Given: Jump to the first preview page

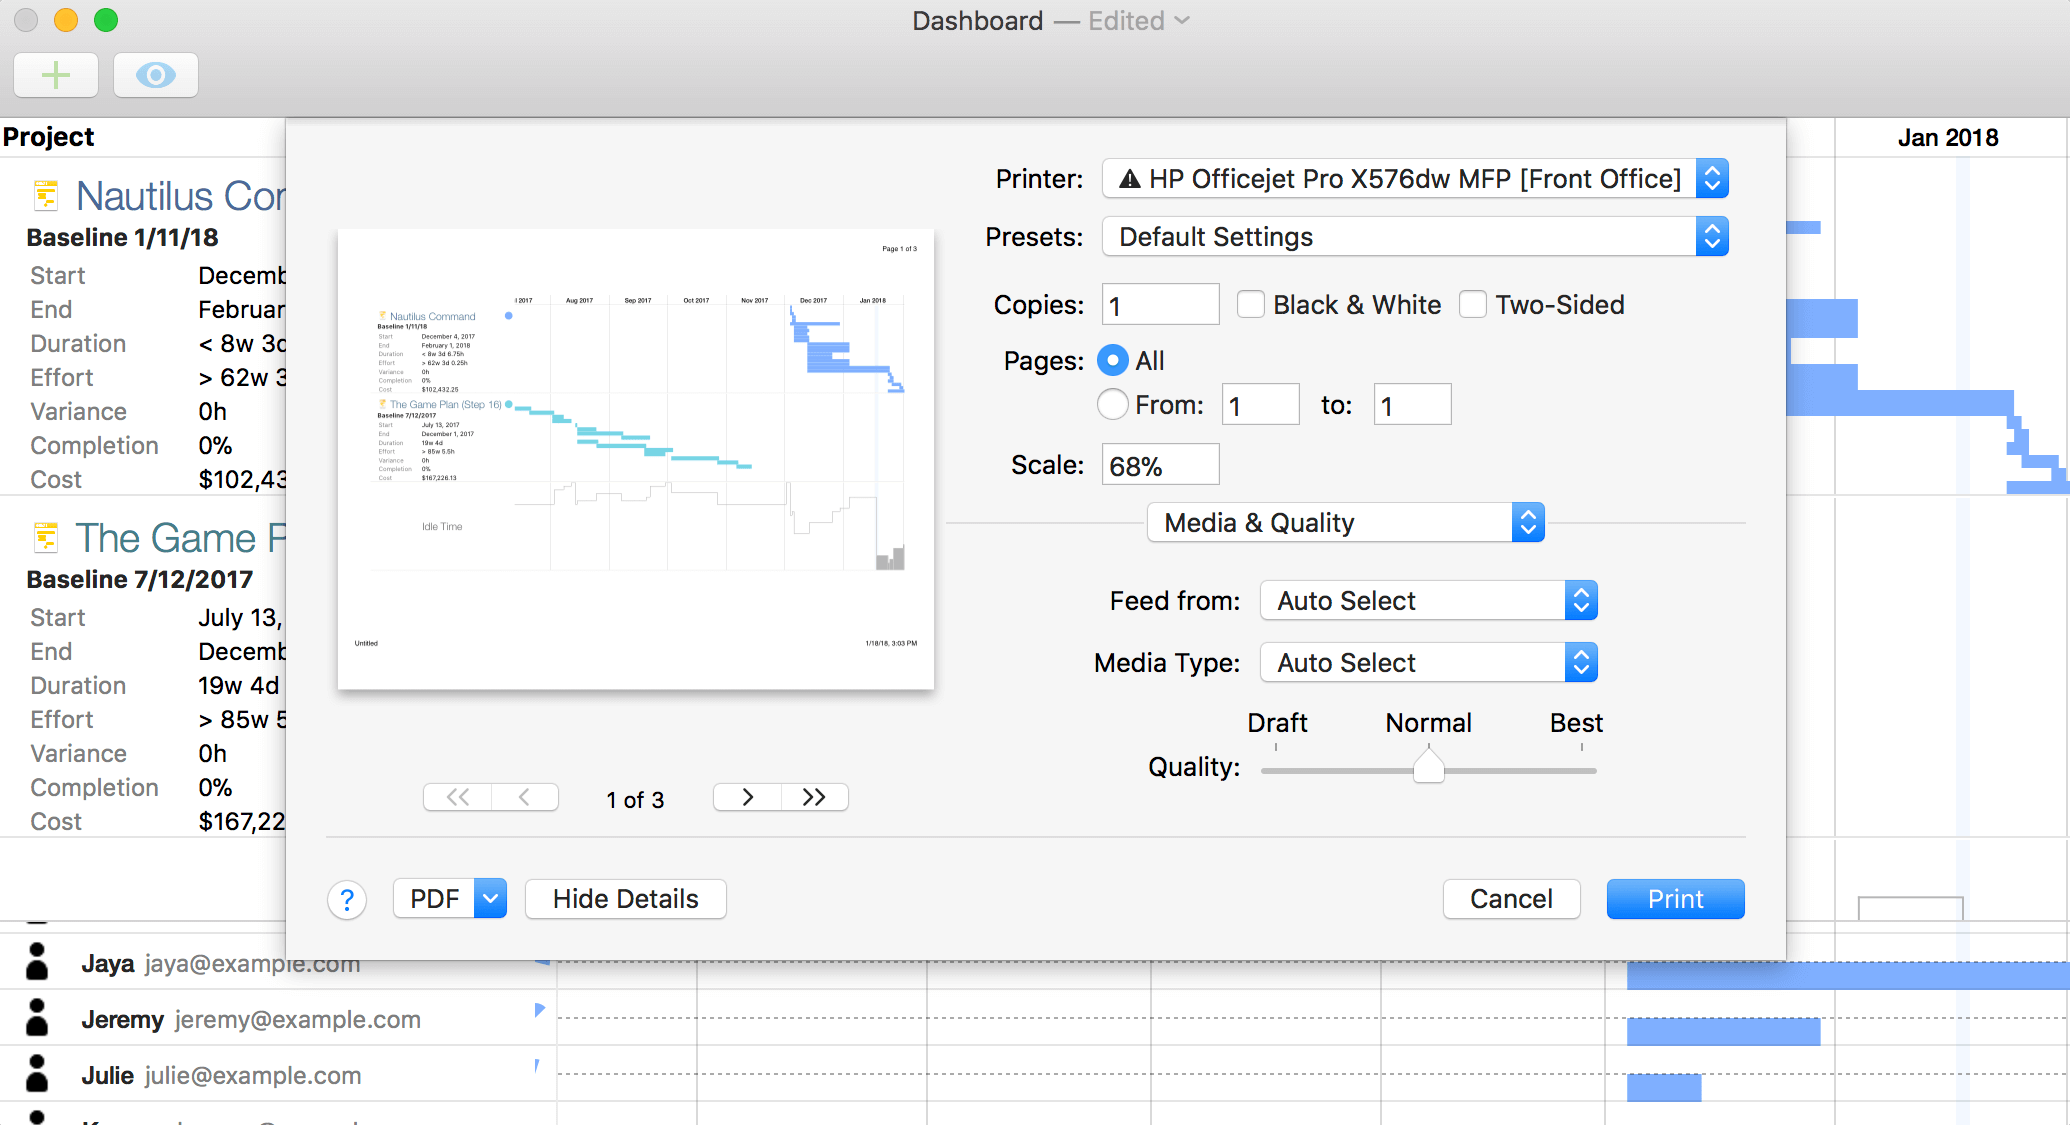Looking at the screenshot, I should click(x=458, y=797).
